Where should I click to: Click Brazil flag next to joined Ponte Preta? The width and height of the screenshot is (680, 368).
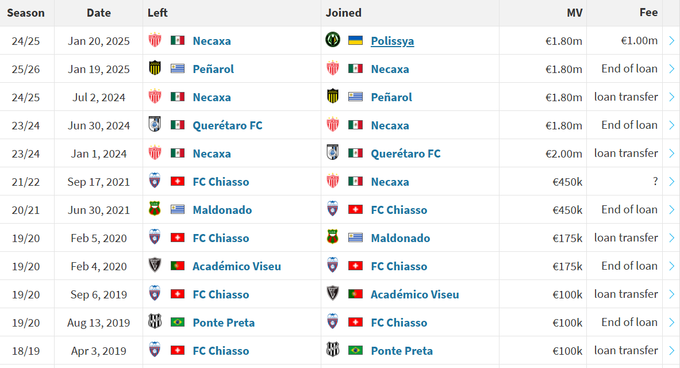[x=355, y=350]
